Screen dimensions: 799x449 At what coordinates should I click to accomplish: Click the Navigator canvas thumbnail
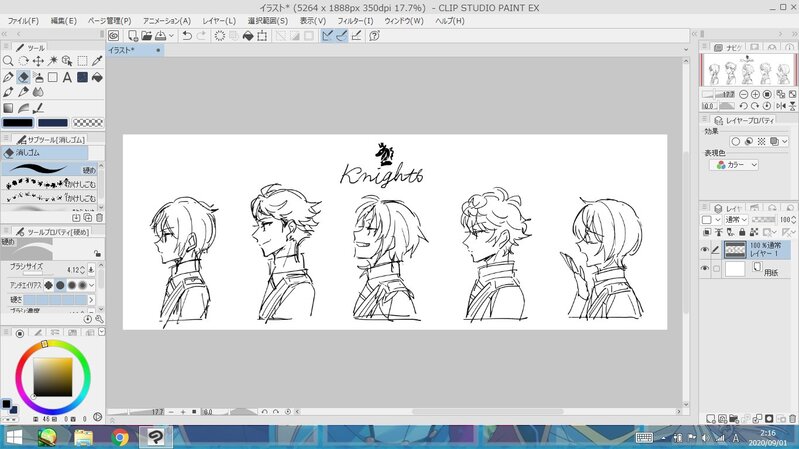click(748, 70)
